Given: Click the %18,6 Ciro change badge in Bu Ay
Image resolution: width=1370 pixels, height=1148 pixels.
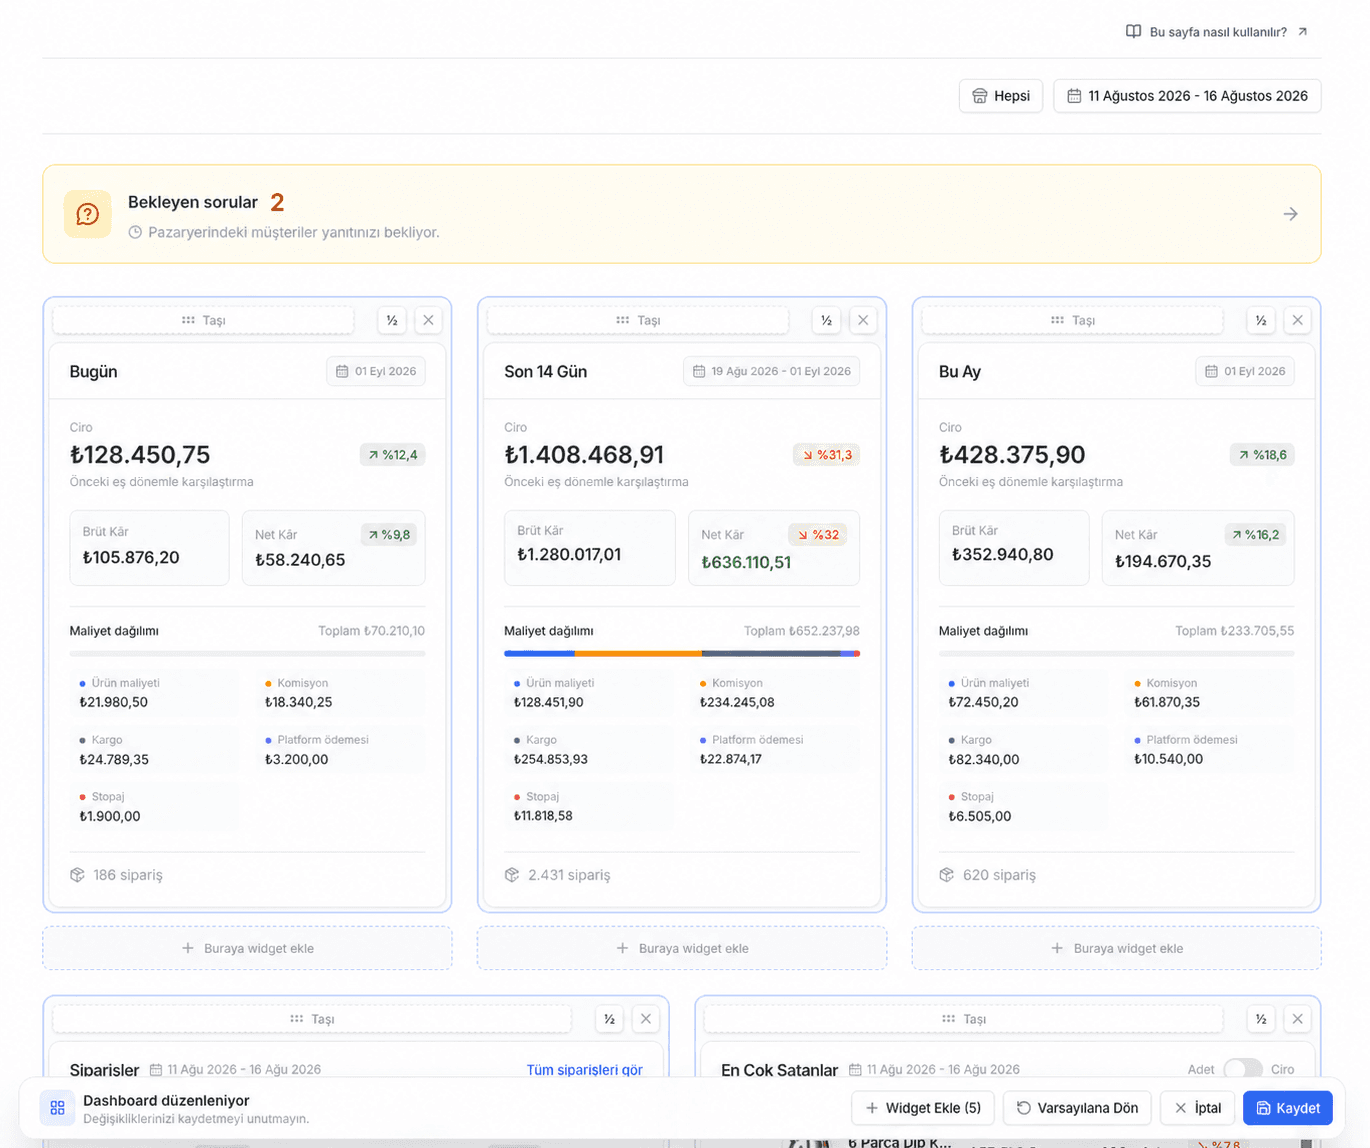Looking at the screenshot, I should (1262, 455).
